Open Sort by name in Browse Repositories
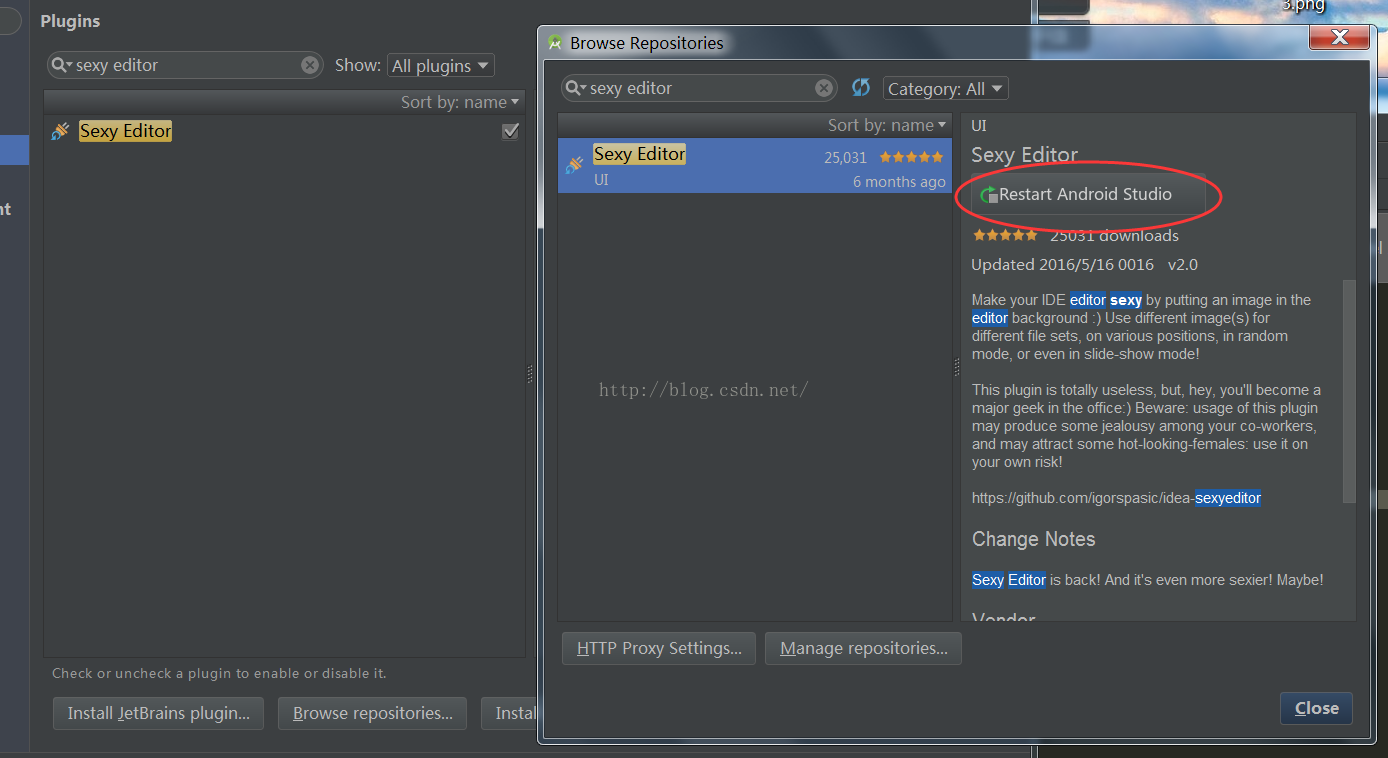1388x758 pixels. [887, 125]
